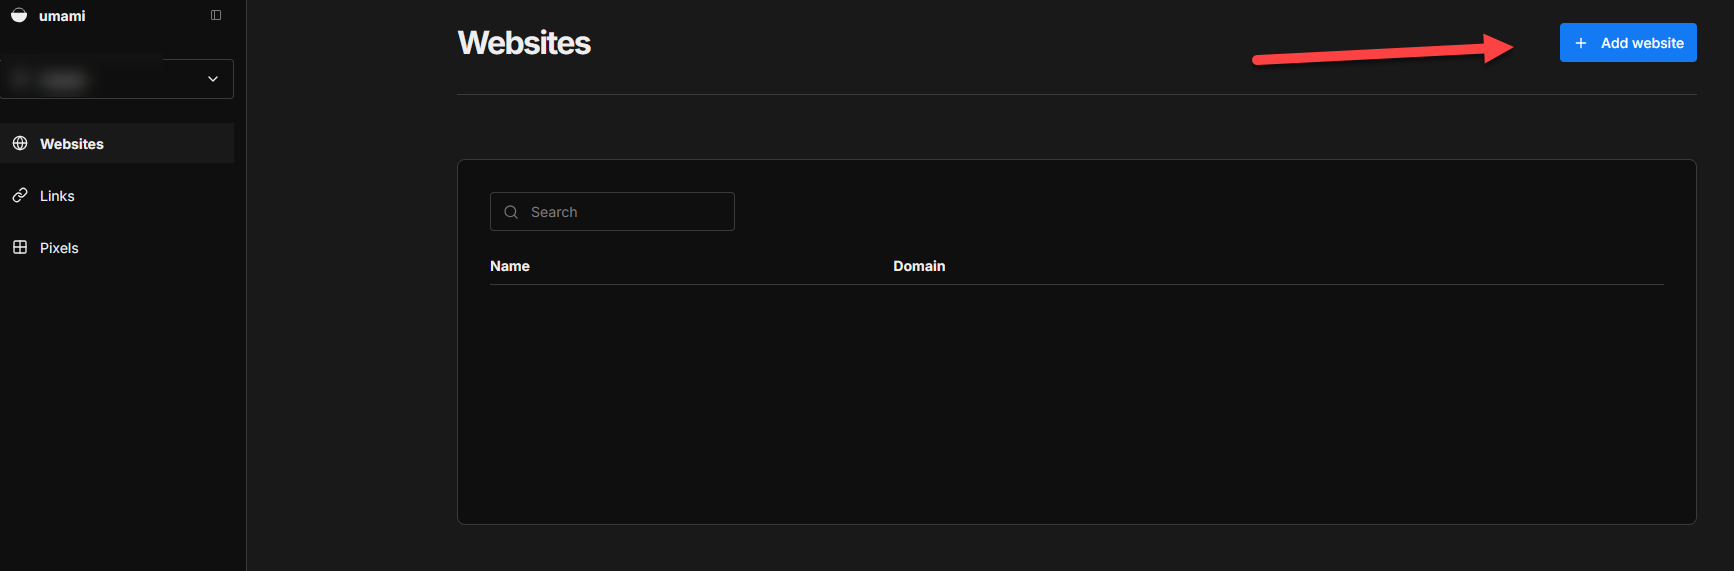Open the Links section

coord(57,196)
